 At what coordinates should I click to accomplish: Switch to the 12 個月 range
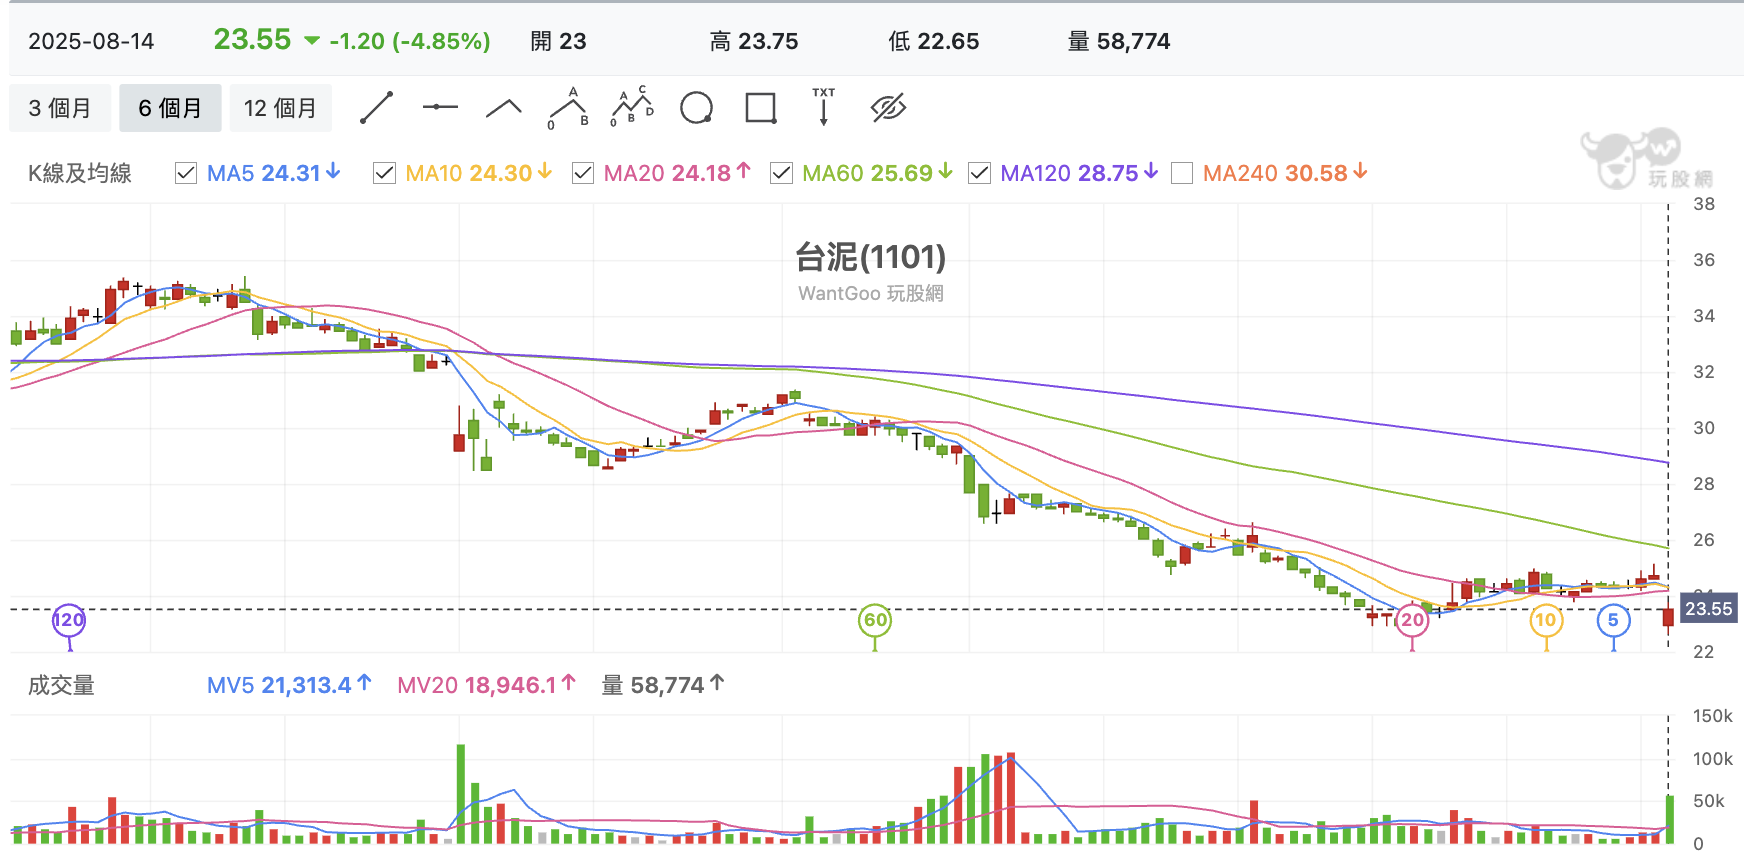(x=281, y=108)
